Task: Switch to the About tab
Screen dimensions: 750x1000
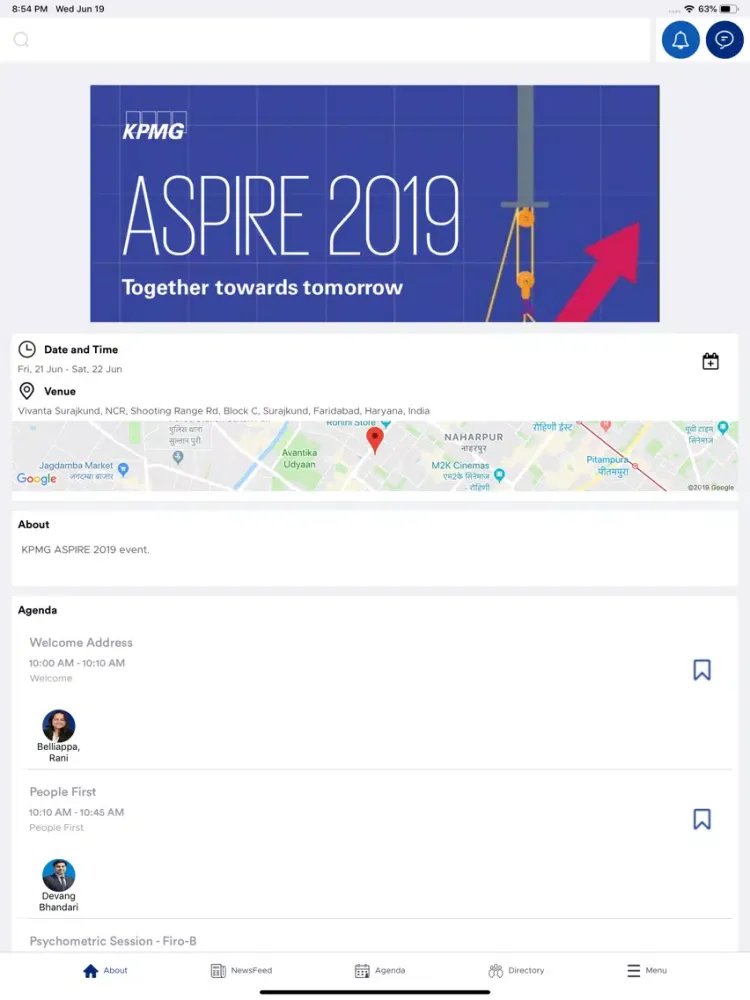Action: [x=105, y=971]
